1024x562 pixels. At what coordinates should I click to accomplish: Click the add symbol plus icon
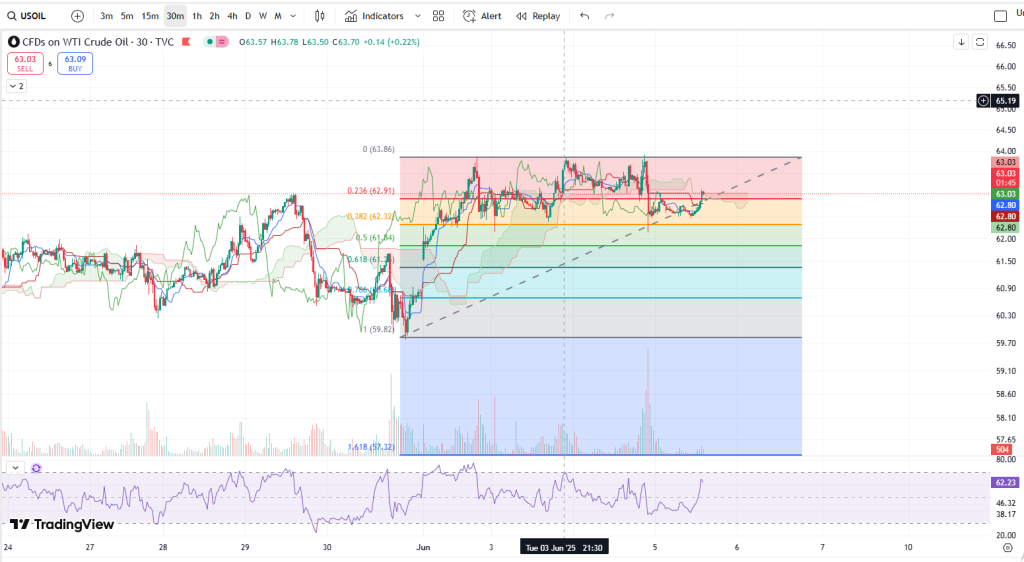[x=77, y=16]
